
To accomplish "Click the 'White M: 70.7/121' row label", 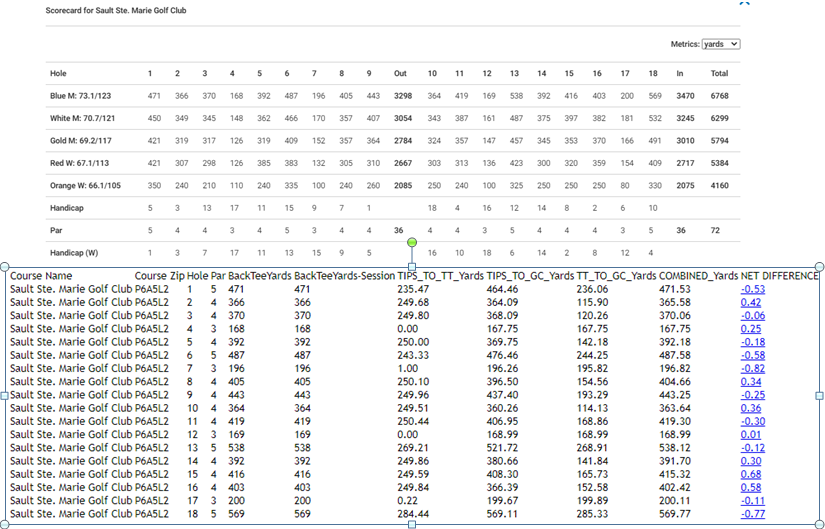I will [83, 118].
